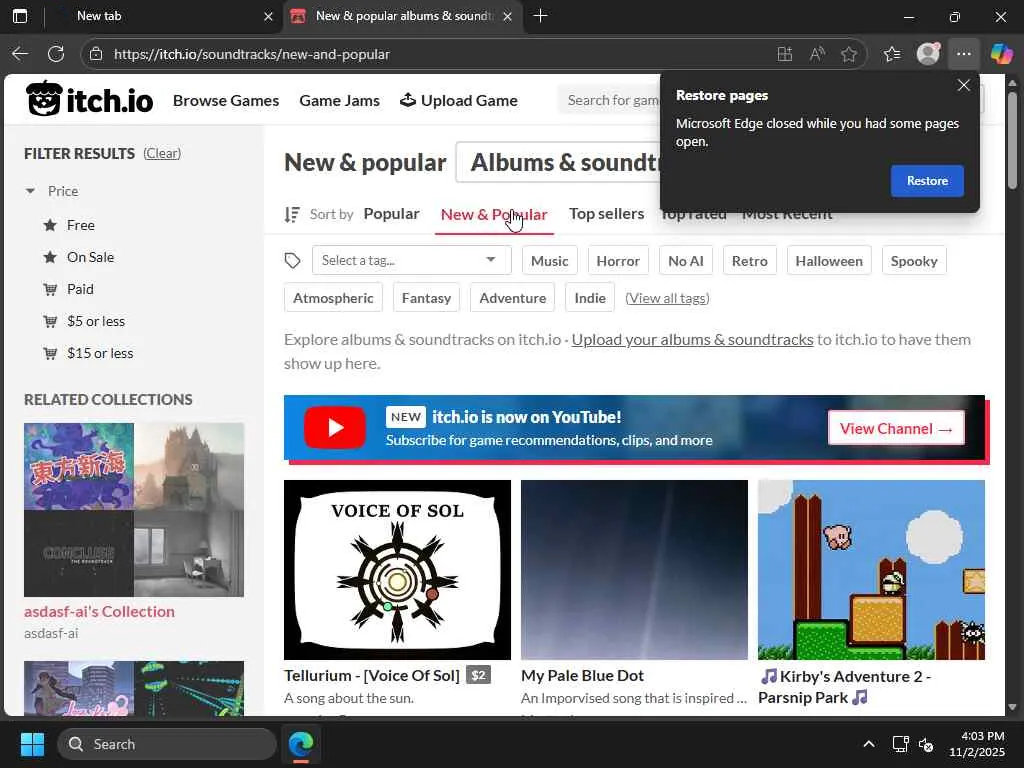The width and height of the screenshot is (1024, 768).
Task: Select the Atmospheric tag
Action: coord(333,298)
